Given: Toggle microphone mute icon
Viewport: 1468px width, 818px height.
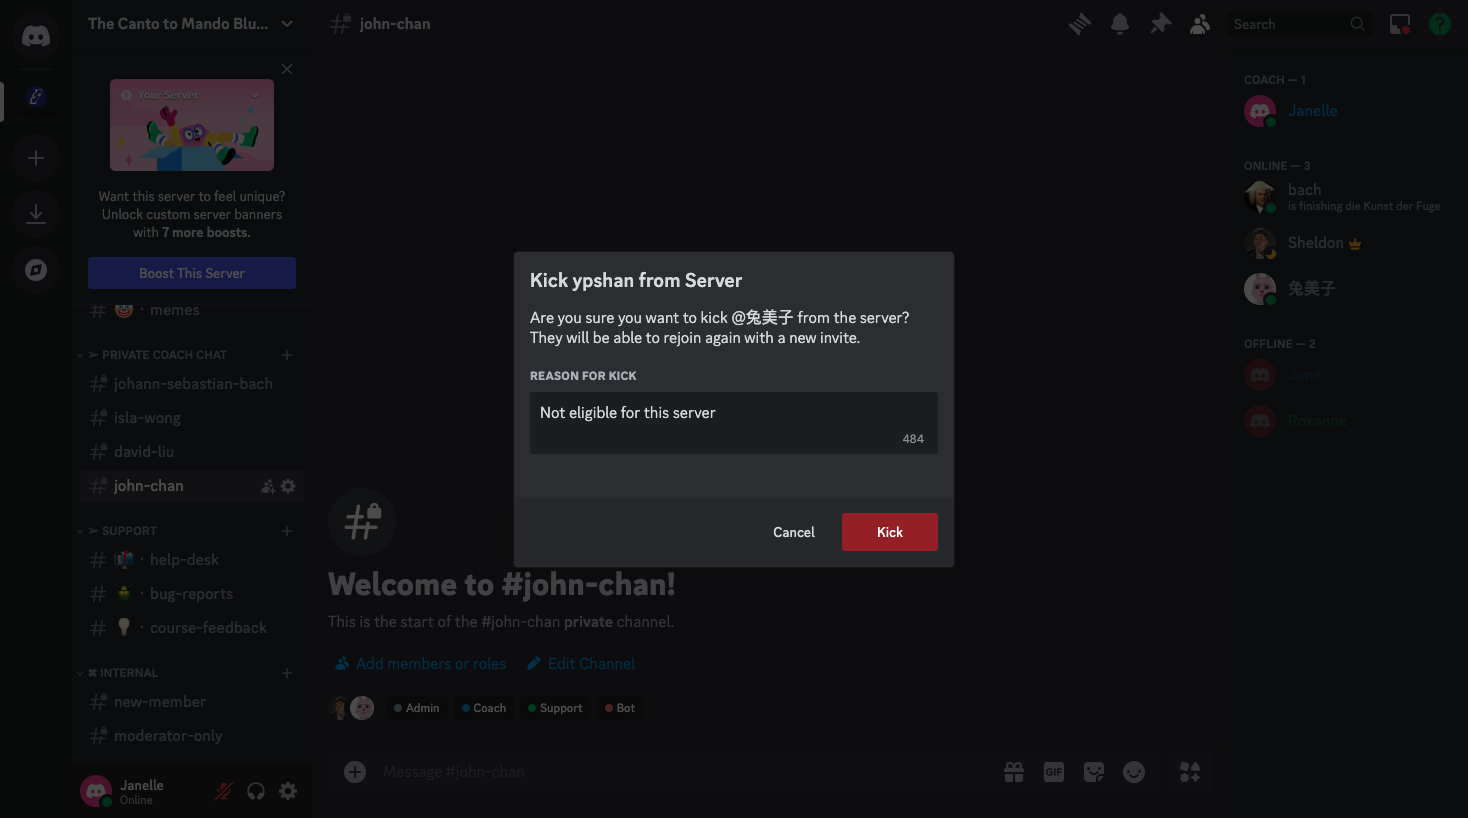Looking at the screenshot, I should pos(224,791).
